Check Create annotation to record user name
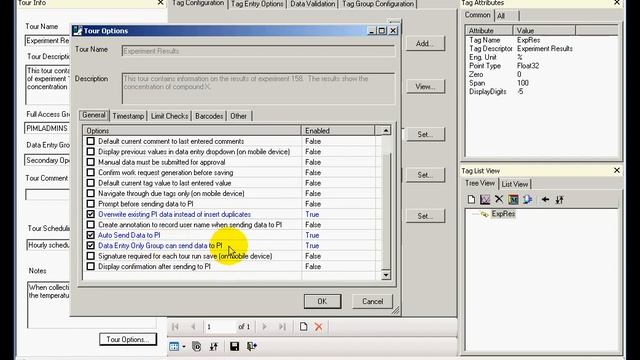 pos(91,225)
